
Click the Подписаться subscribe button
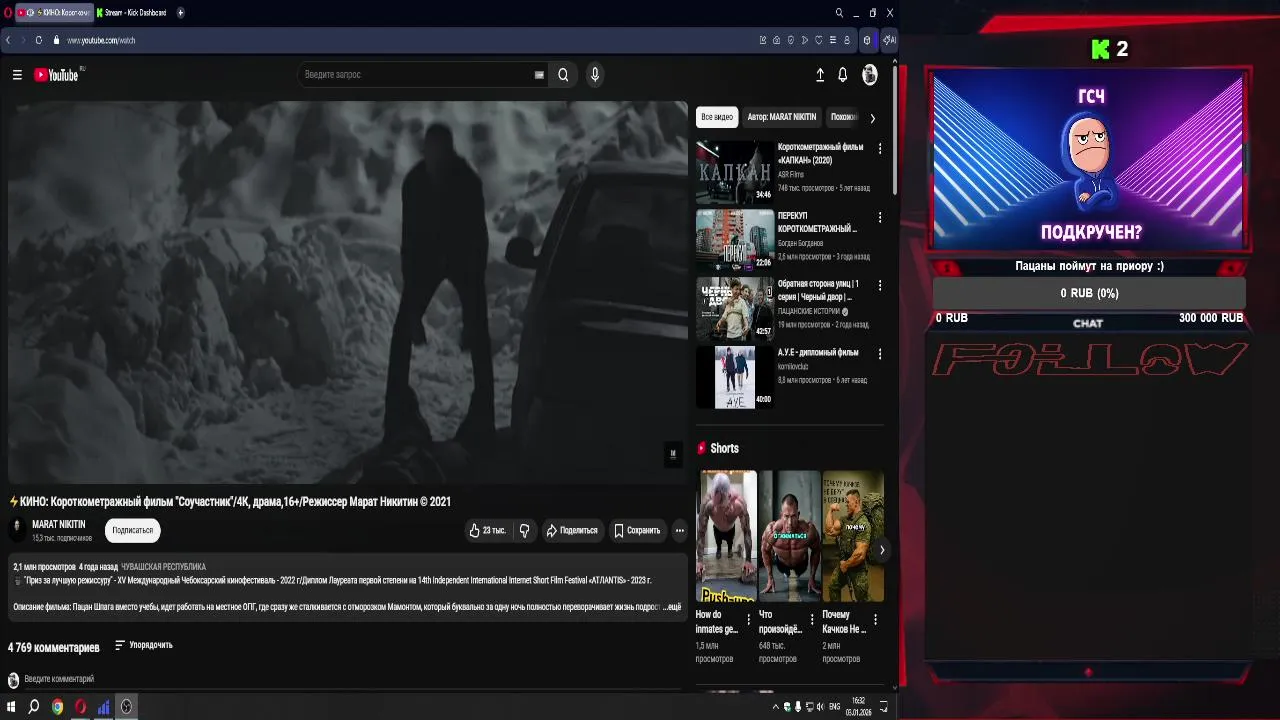[133, 530]
